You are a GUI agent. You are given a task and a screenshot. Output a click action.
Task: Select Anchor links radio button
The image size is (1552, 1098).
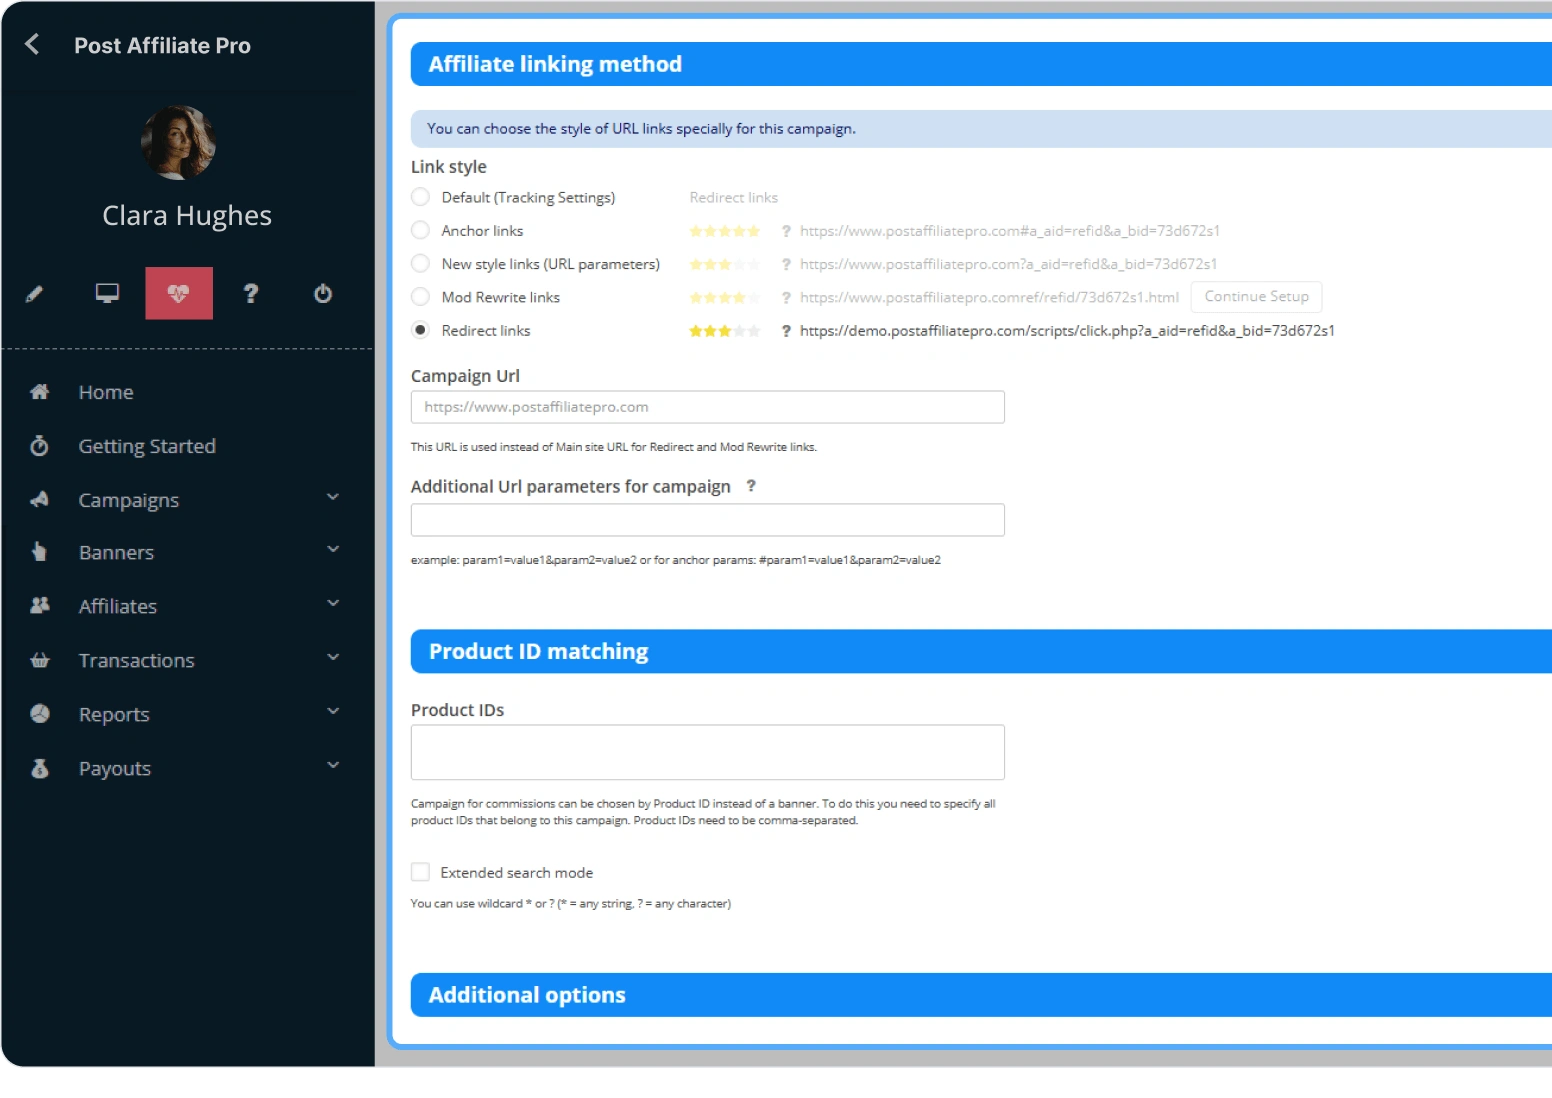421,230
